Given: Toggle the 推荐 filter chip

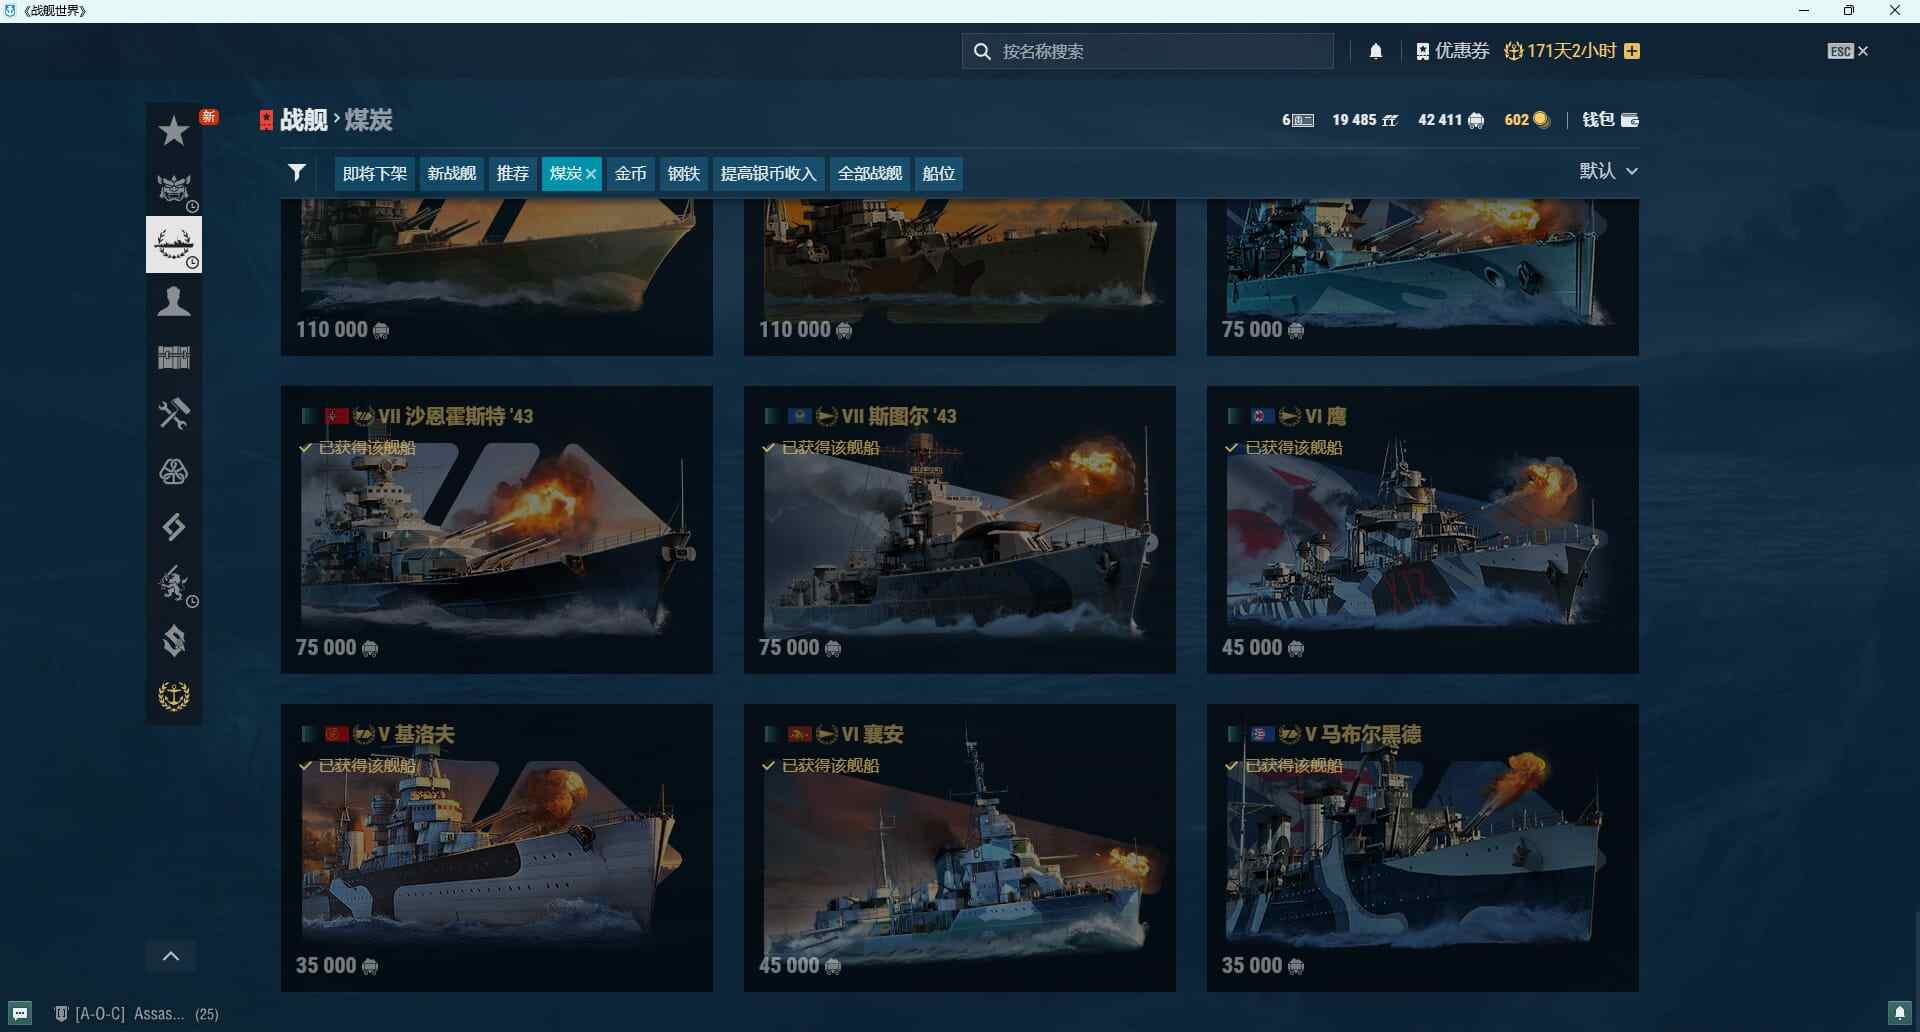Looking at the screenshot, I should pos(513,173).
